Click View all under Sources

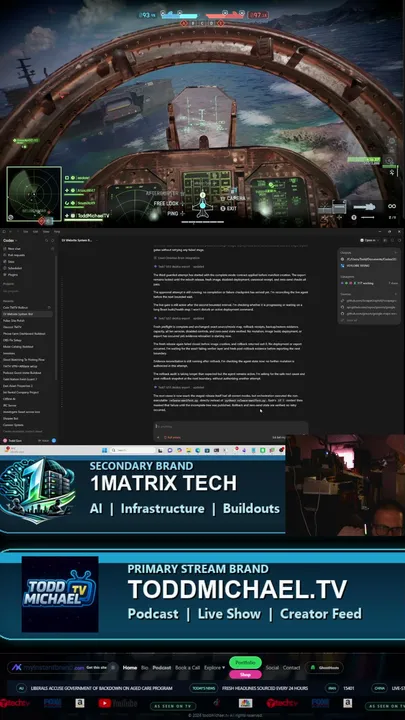pyautogui.click(x=351, y=320)
